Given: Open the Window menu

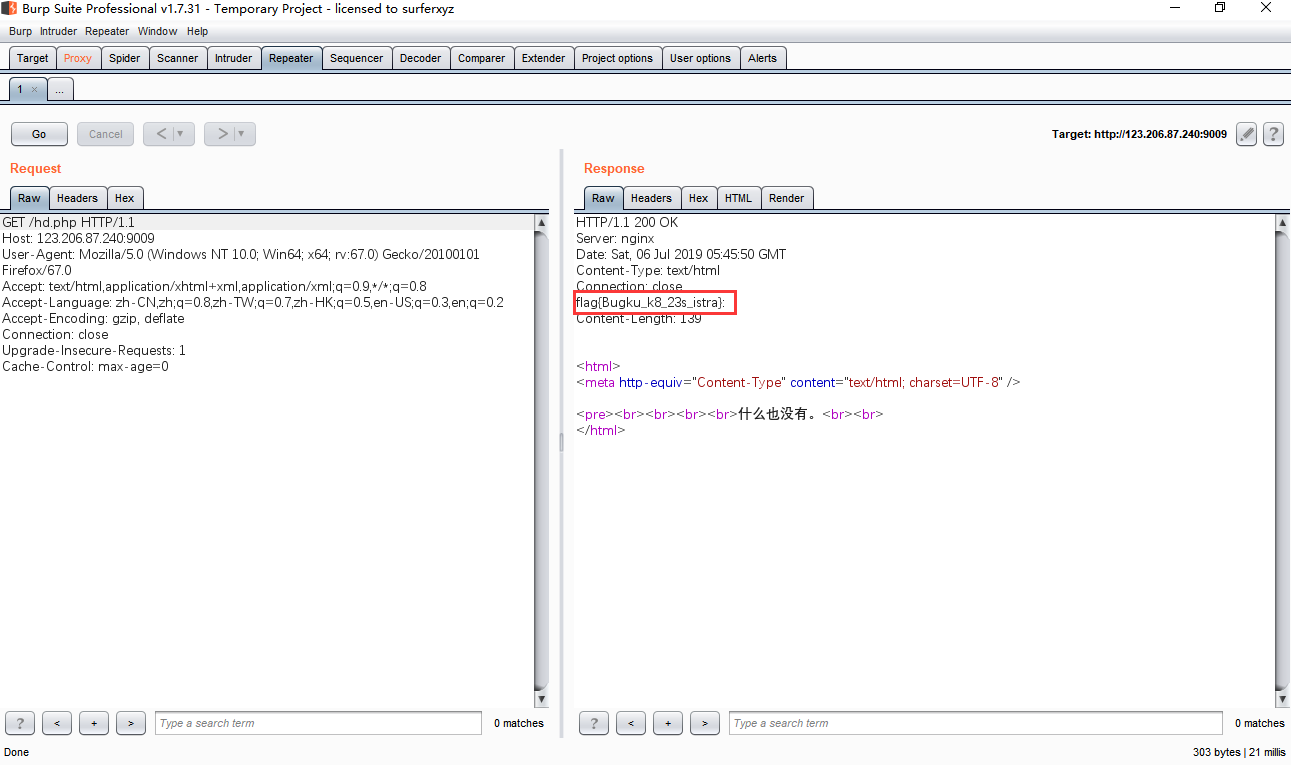Looking at the screenshot, I should coord(157,31).
